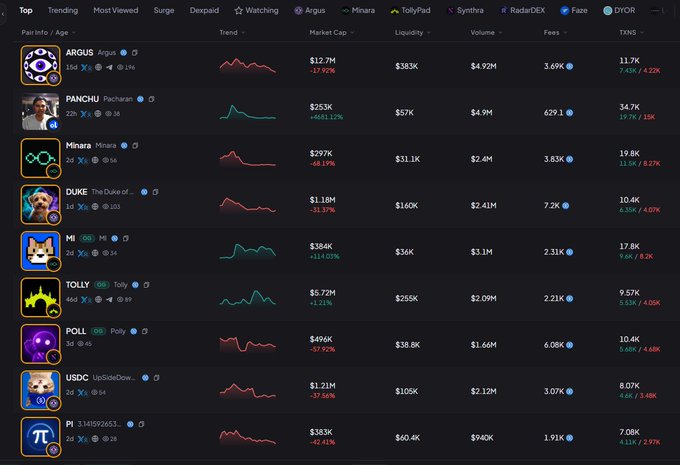
Task: Click the star icon on the Watching tab
Action: click(239, 10)
